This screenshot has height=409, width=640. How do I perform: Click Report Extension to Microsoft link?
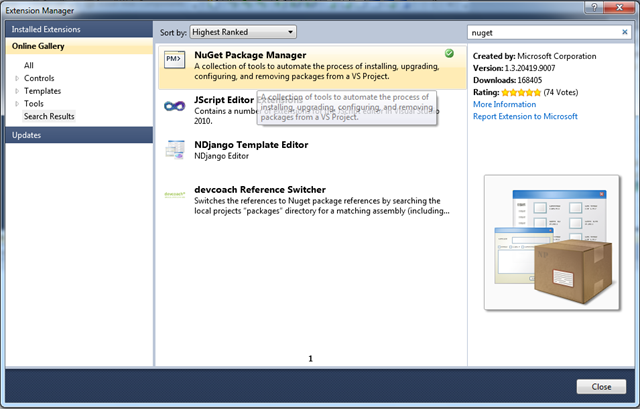(525, 116)
